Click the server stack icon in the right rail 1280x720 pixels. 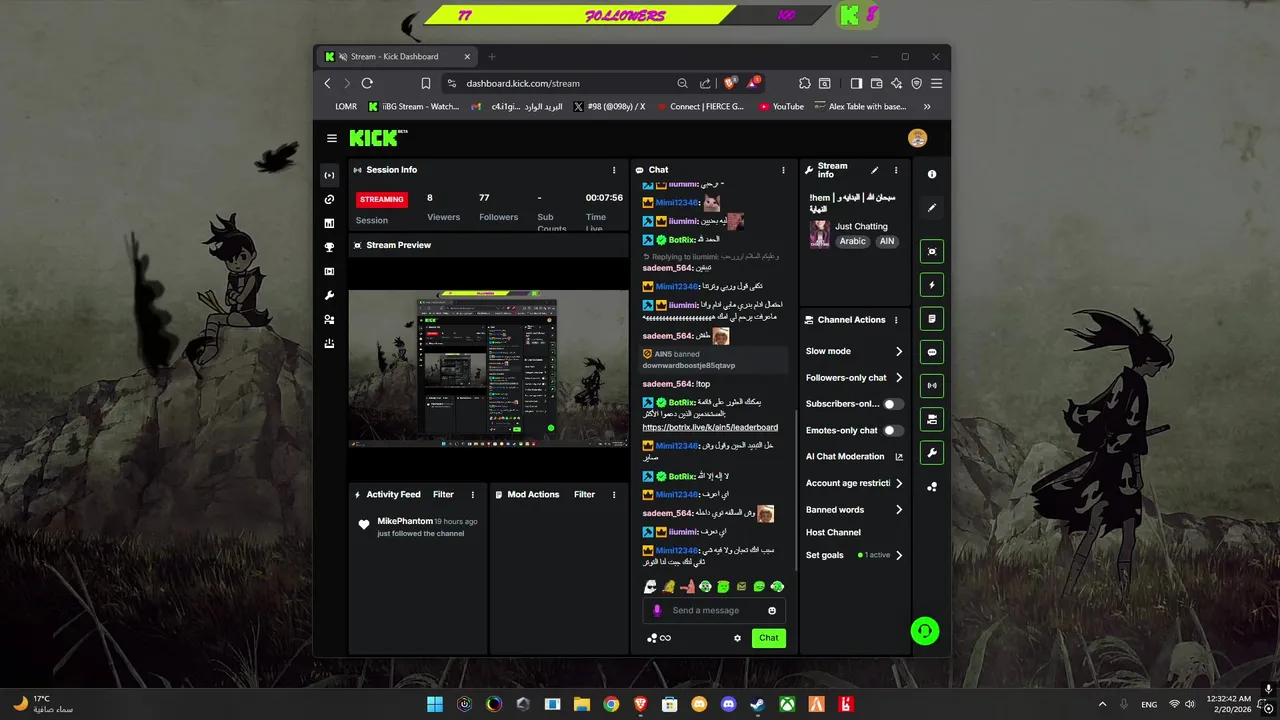[932, 419]
